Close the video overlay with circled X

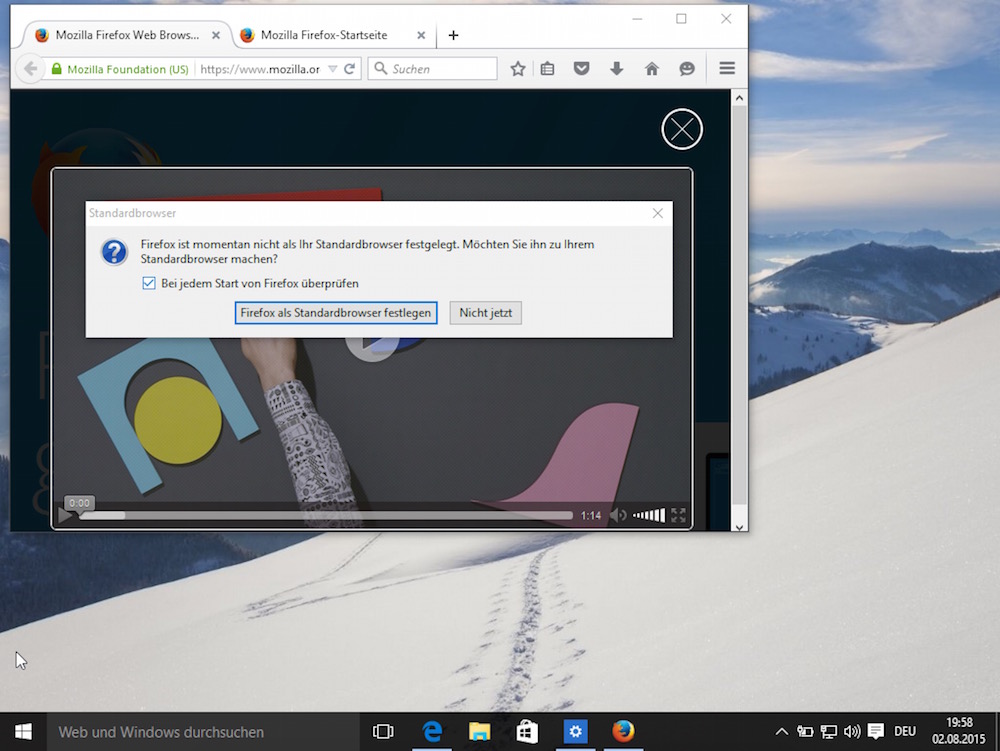(682, 129)
